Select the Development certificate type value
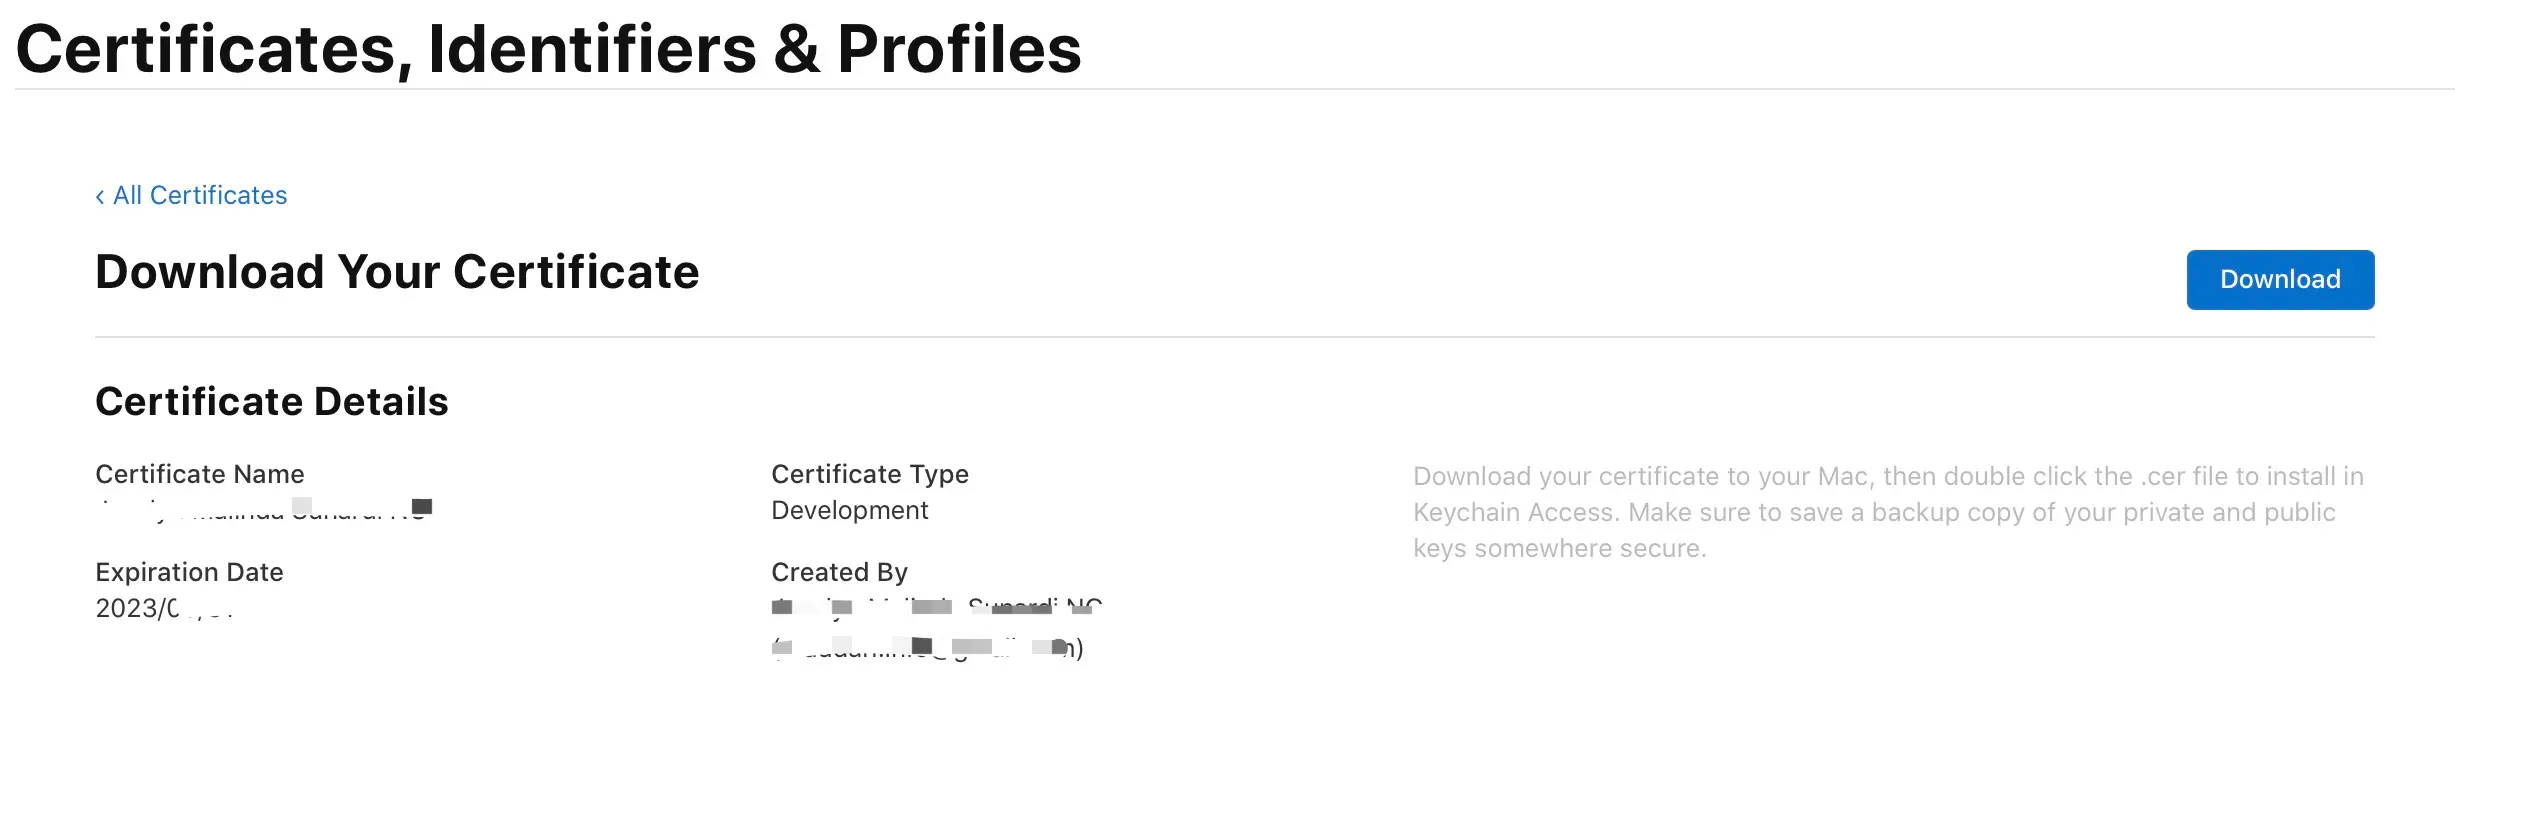Viewport: 2530px width, 818px height. pos(849,510)
